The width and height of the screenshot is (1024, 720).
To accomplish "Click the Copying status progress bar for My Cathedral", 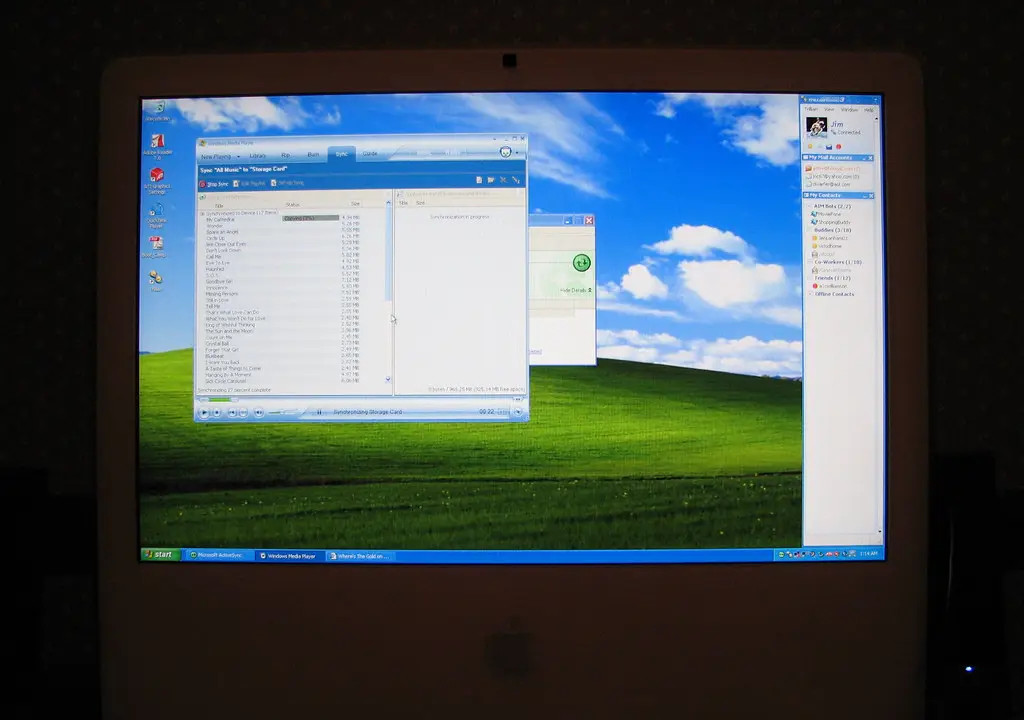I will click(x=310, y=218).
